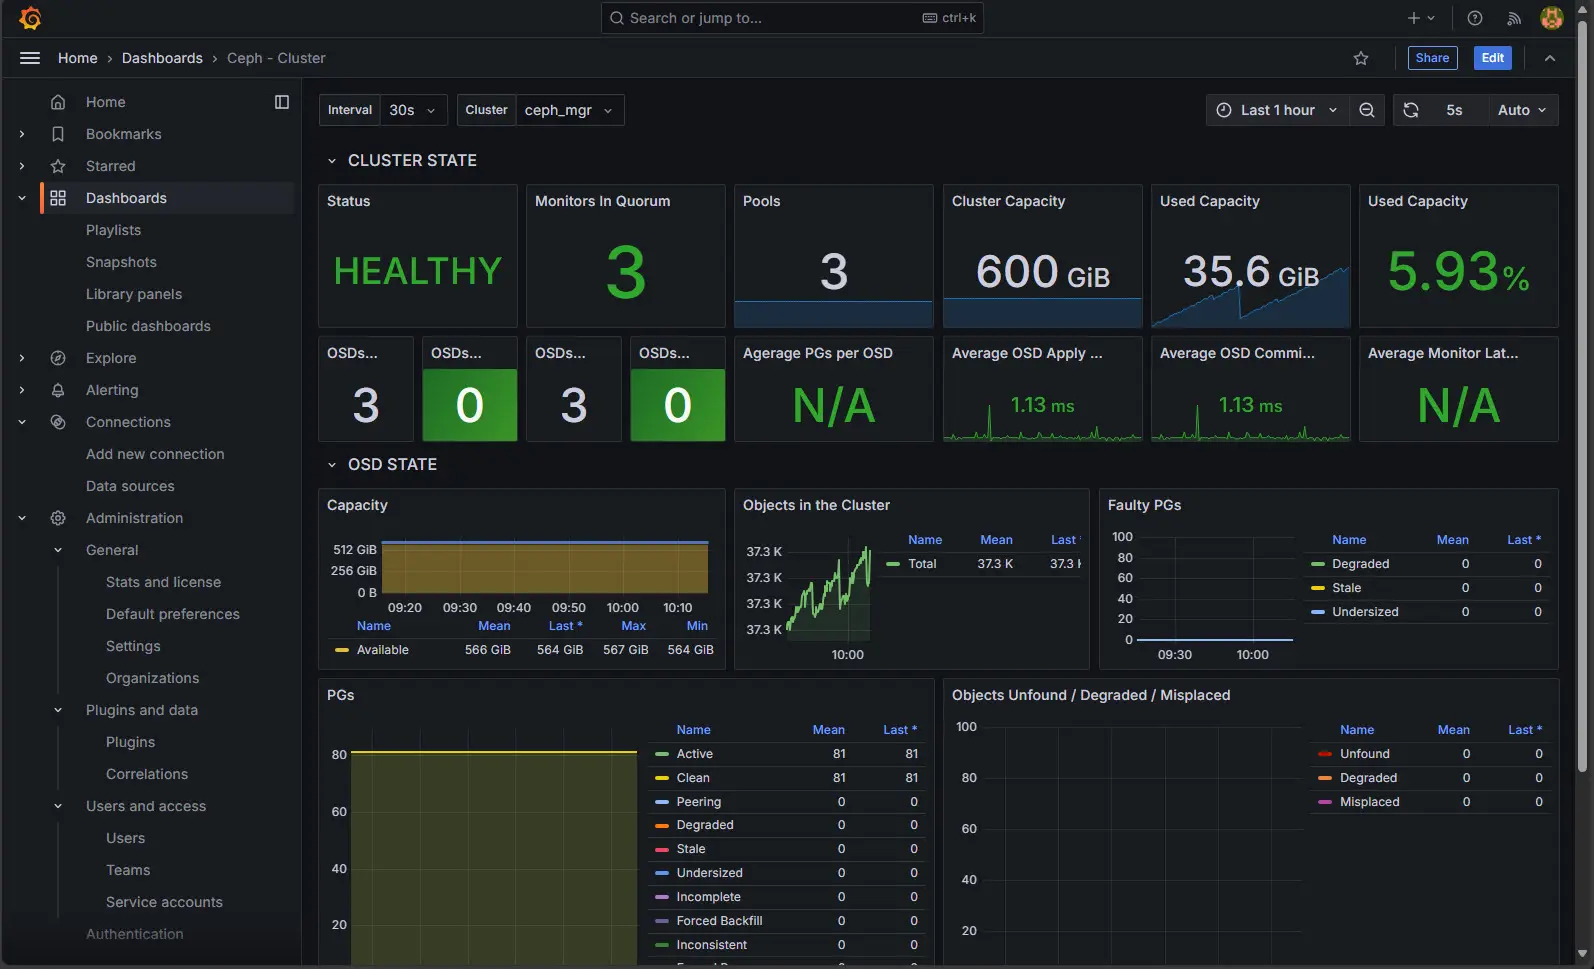Toggle the Degraded series color swatch in PGs legend
The width and height of the screenshot is (1594, 969).
661,826
